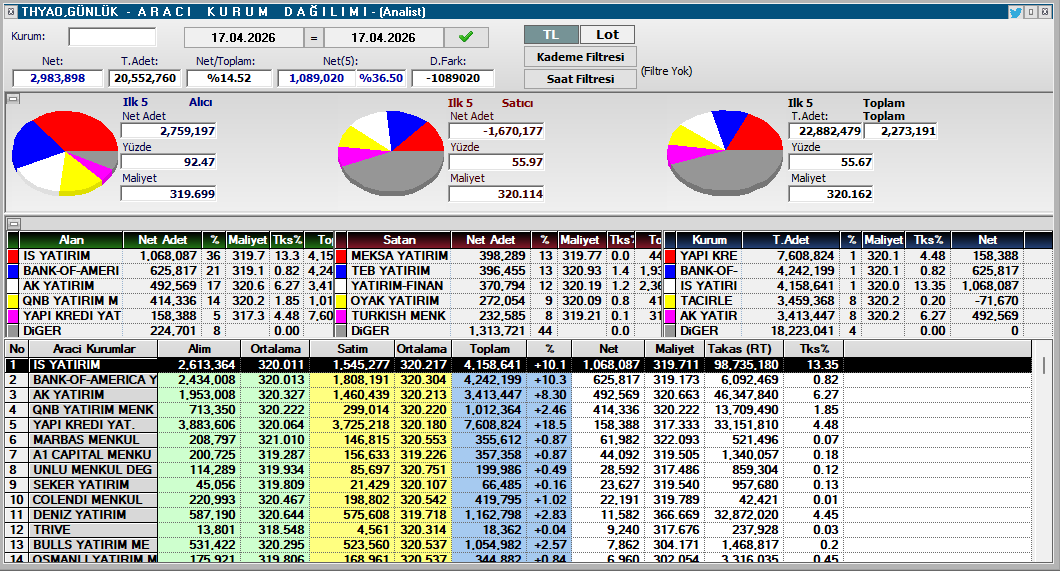The height and width of the screenshot is (571, 1060).
Task: Select MARBAS MENKUL row
Action: (519, 440)
